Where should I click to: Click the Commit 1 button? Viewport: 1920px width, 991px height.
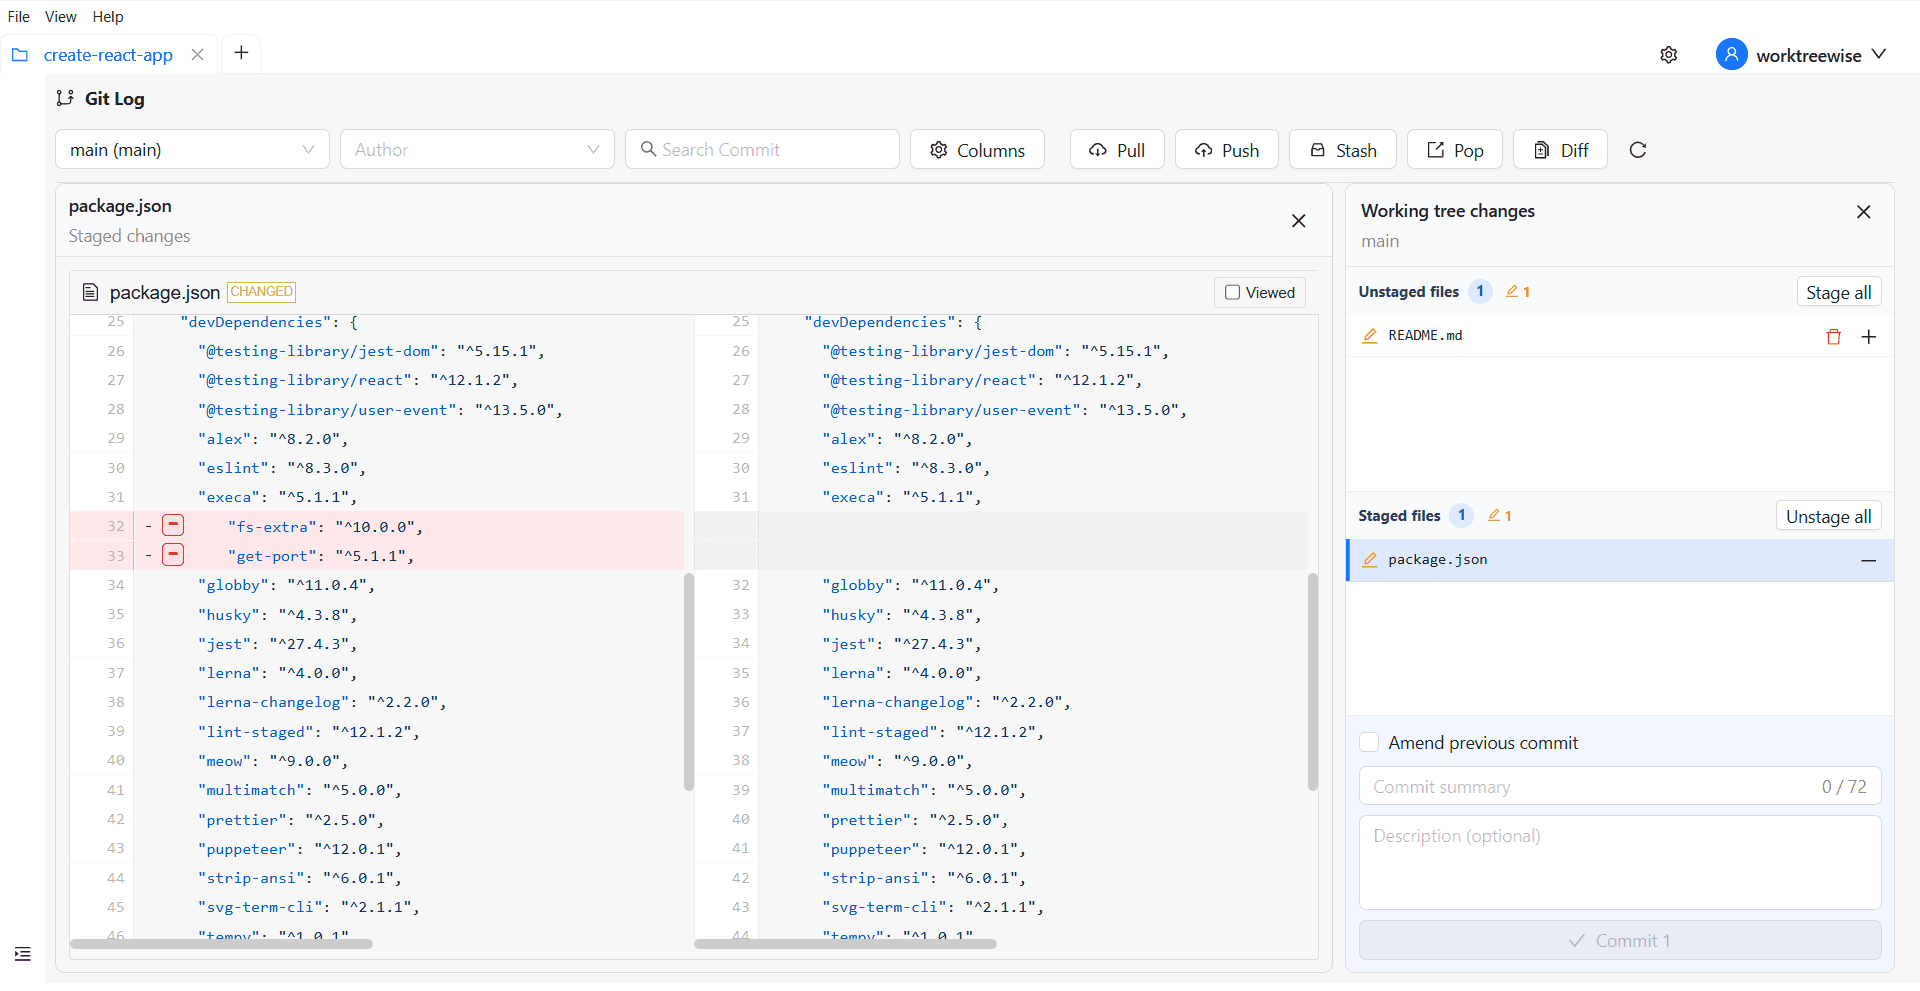(x=1620, y=940)
